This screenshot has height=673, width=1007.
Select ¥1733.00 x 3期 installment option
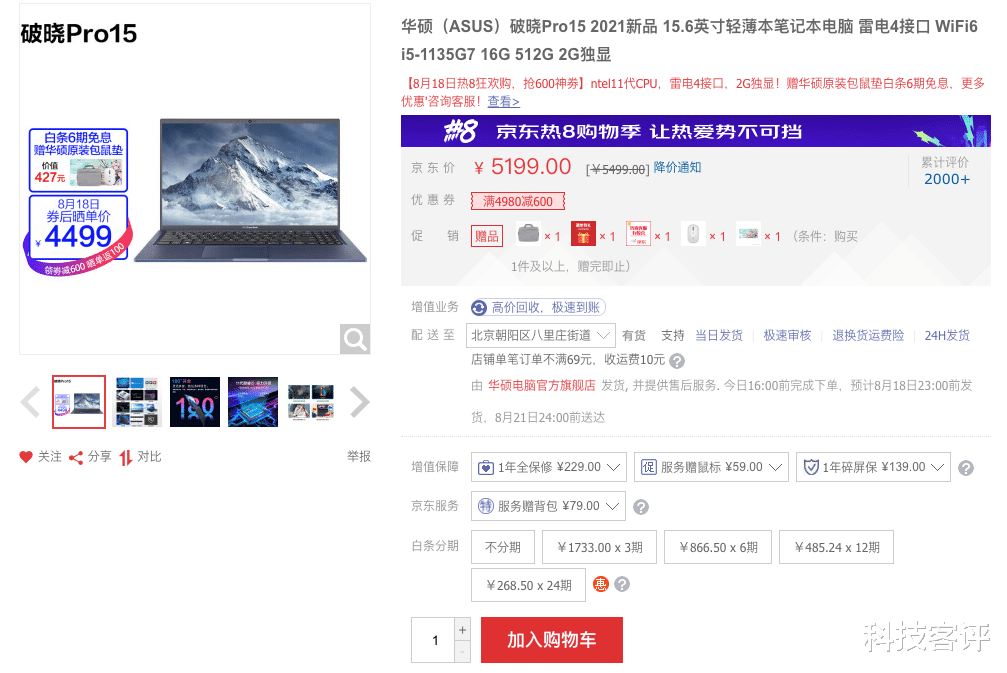pos(600,547)
